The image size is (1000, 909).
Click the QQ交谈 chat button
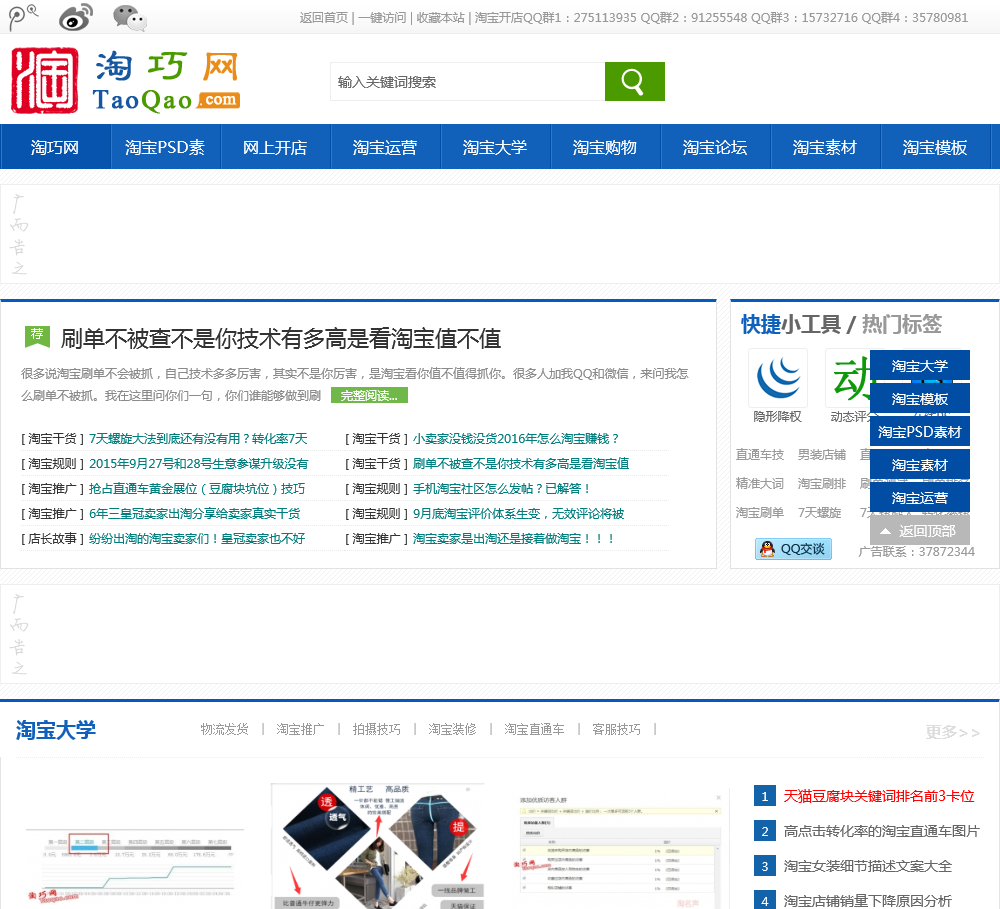tap(793, 549)
